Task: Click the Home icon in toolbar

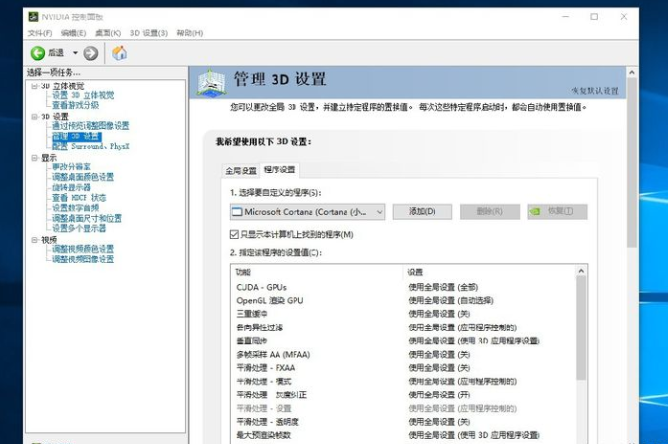Action: (119, 53)
